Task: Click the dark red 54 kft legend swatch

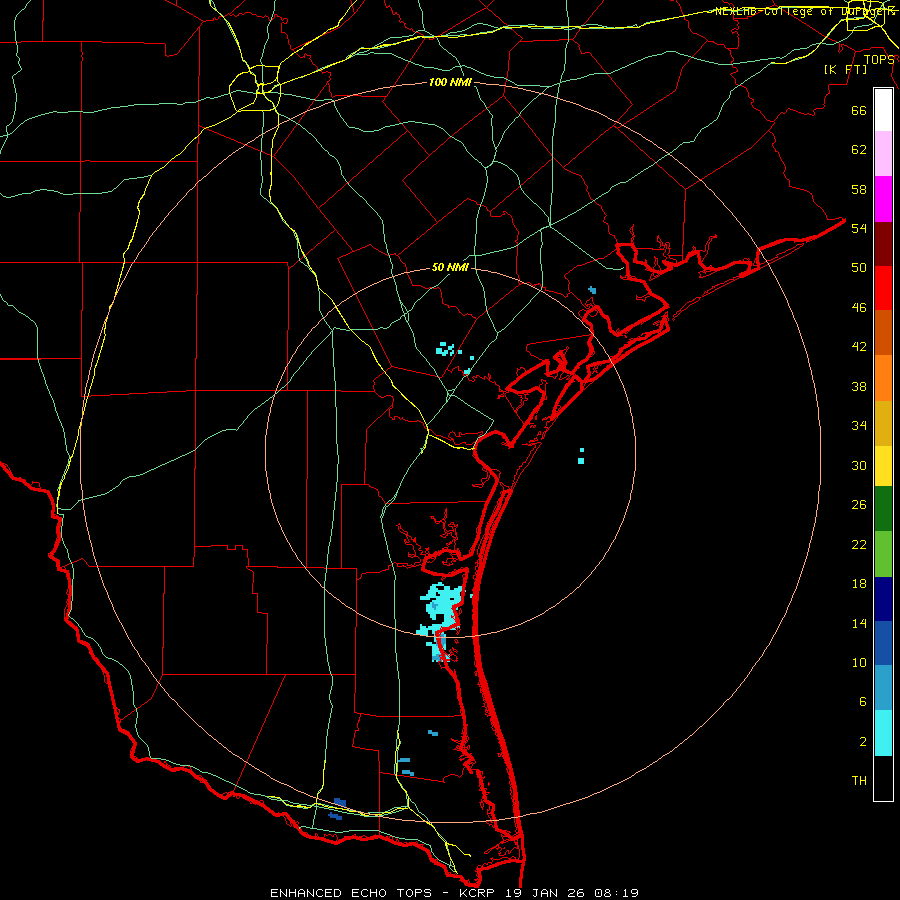Action: click(x=883, y=245)
